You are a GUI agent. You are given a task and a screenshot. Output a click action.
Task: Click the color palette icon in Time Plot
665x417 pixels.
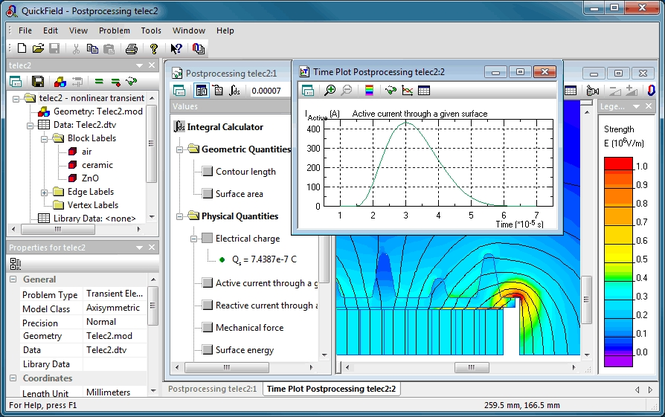(x=369, y=91)
